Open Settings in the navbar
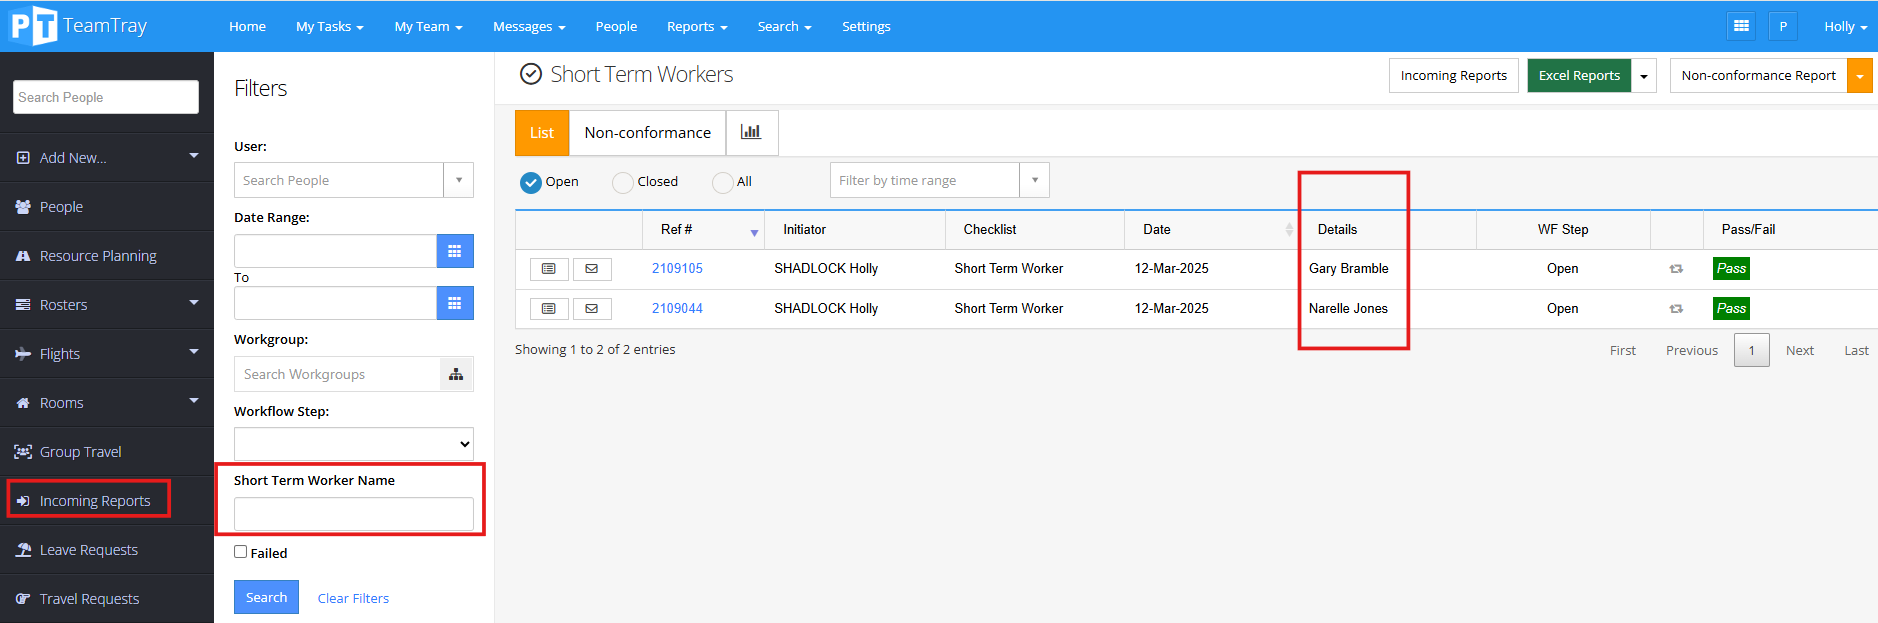 (866, 26)
